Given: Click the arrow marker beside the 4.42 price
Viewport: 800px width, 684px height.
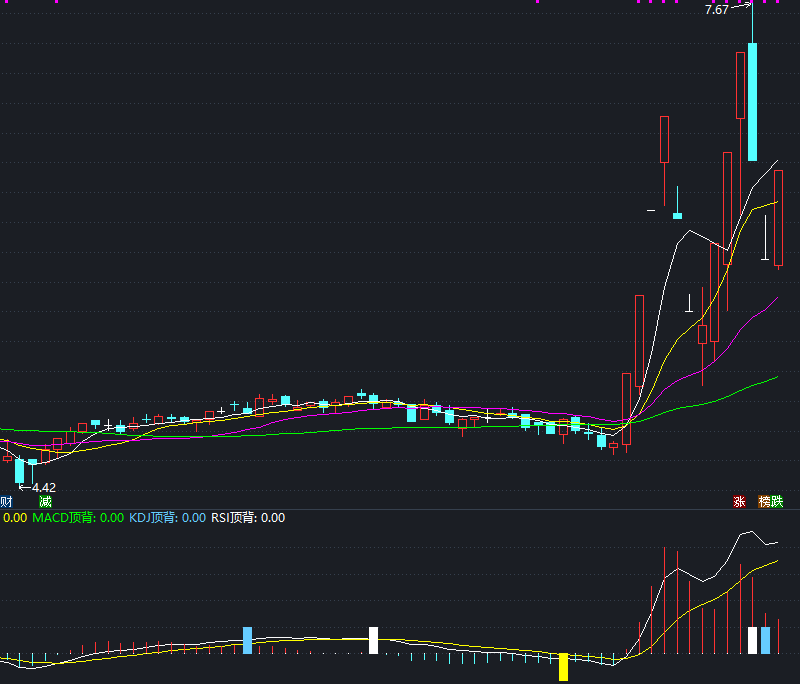Looking at the screenshot, I should pos(24,486).
